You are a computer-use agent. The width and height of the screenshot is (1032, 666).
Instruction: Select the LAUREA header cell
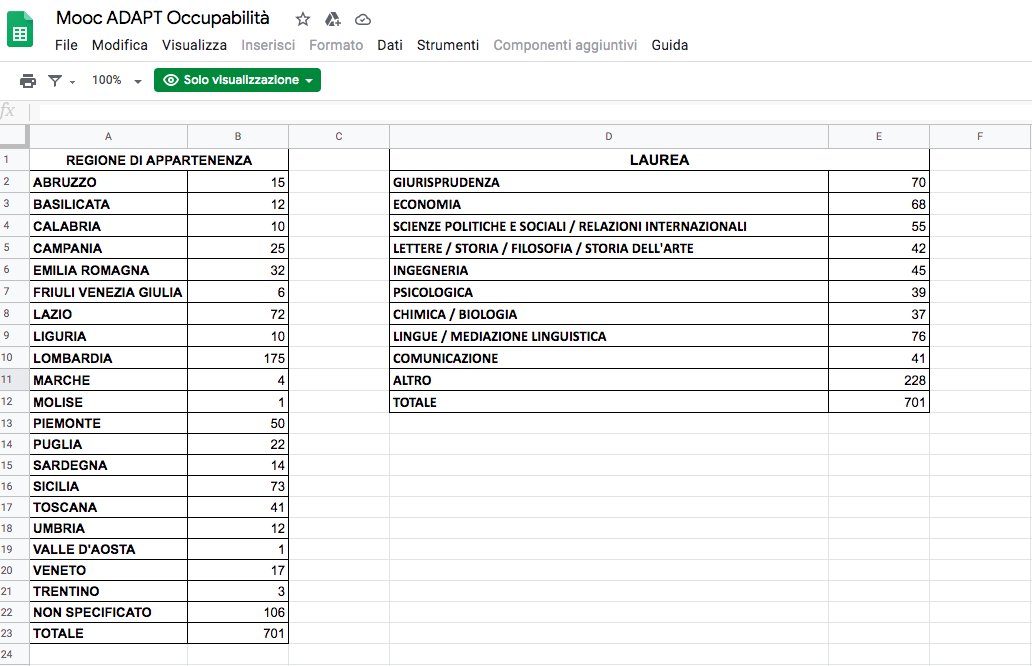[659, 160]
